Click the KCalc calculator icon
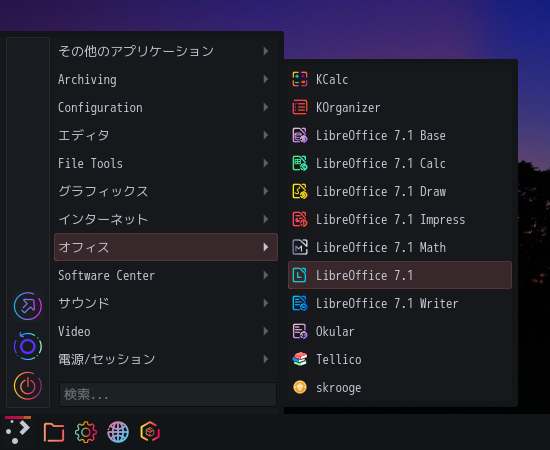 pyautogui.click(x=300, y=79)
